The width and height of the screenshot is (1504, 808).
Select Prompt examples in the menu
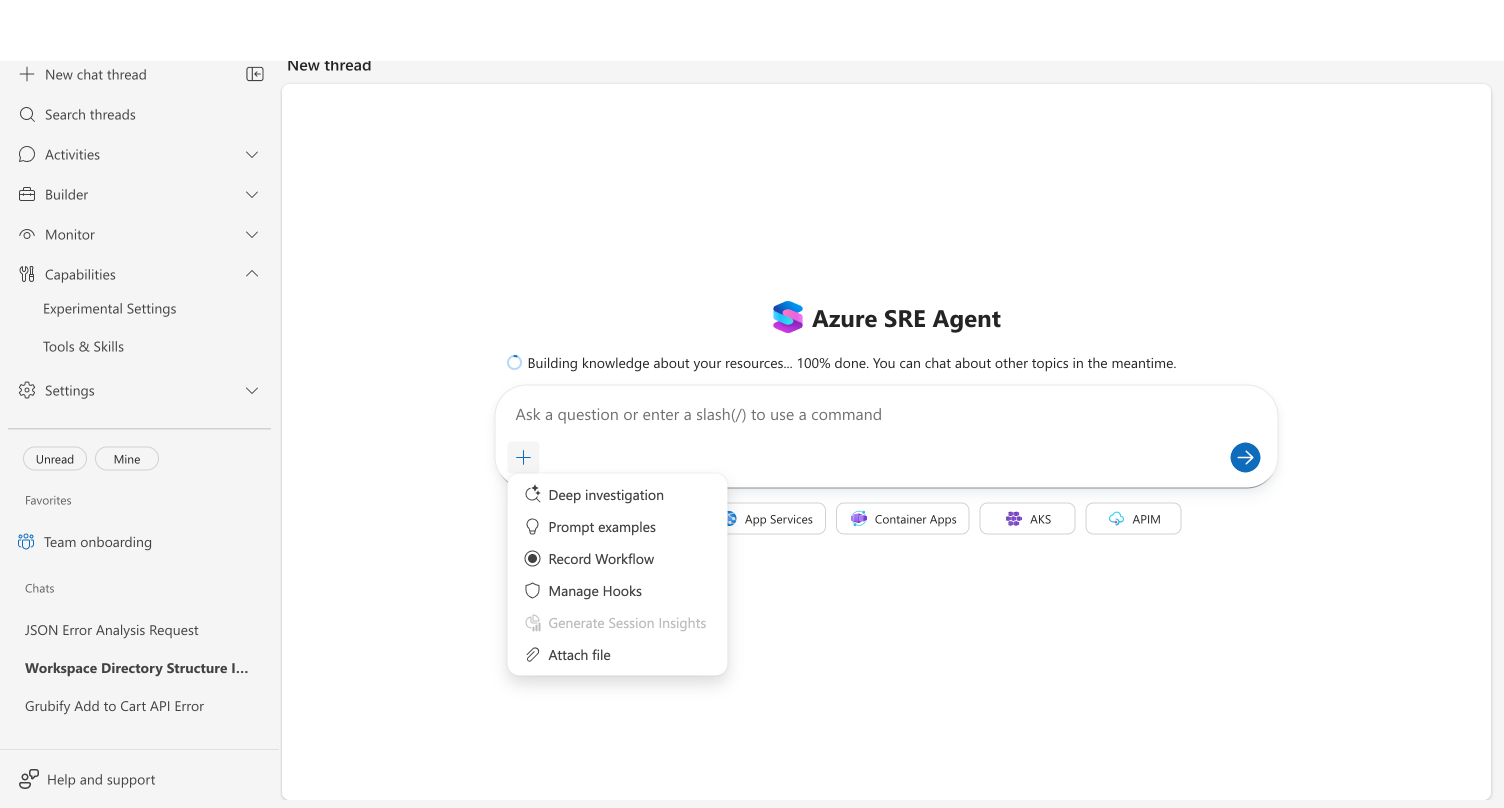(x=617, y=527)
